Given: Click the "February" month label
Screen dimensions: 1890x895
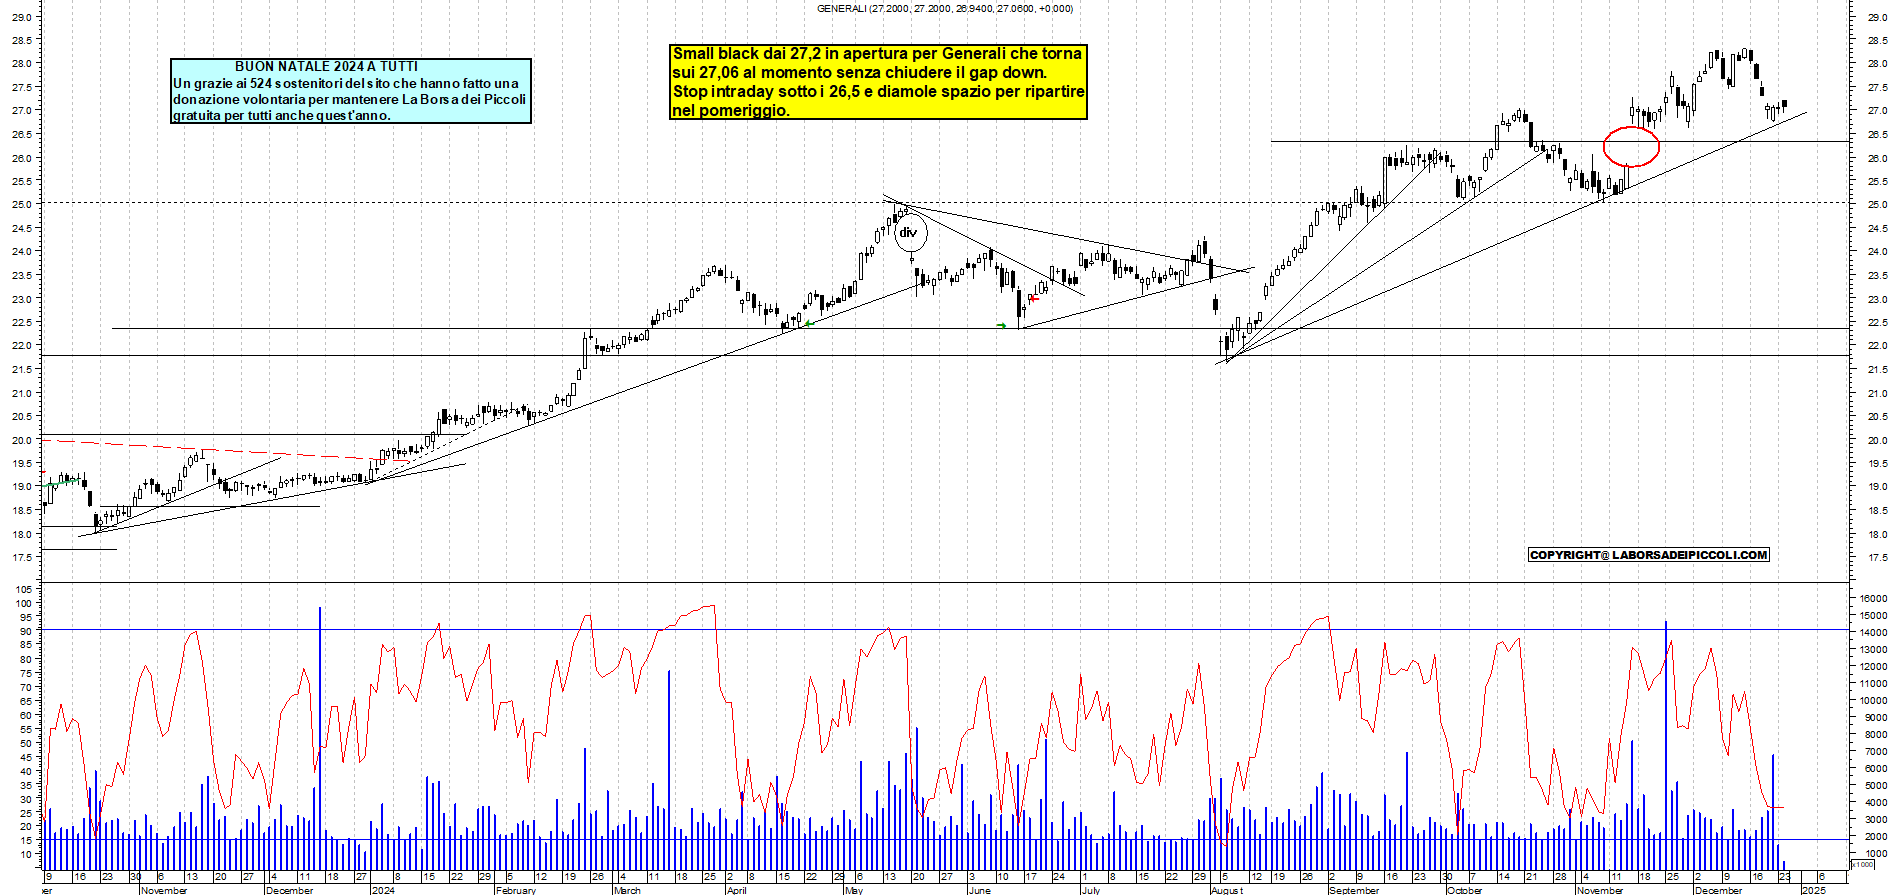Looking at the screenshot, I should 516,890.
